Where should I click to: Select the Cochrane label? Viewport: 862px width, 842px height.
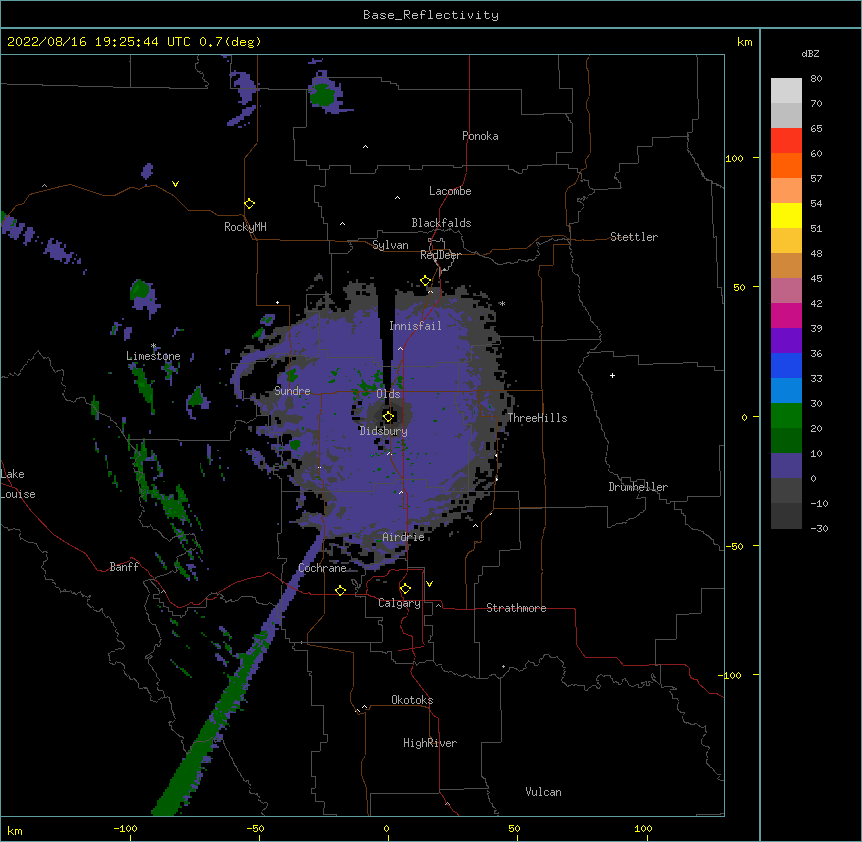pos(322,568)
